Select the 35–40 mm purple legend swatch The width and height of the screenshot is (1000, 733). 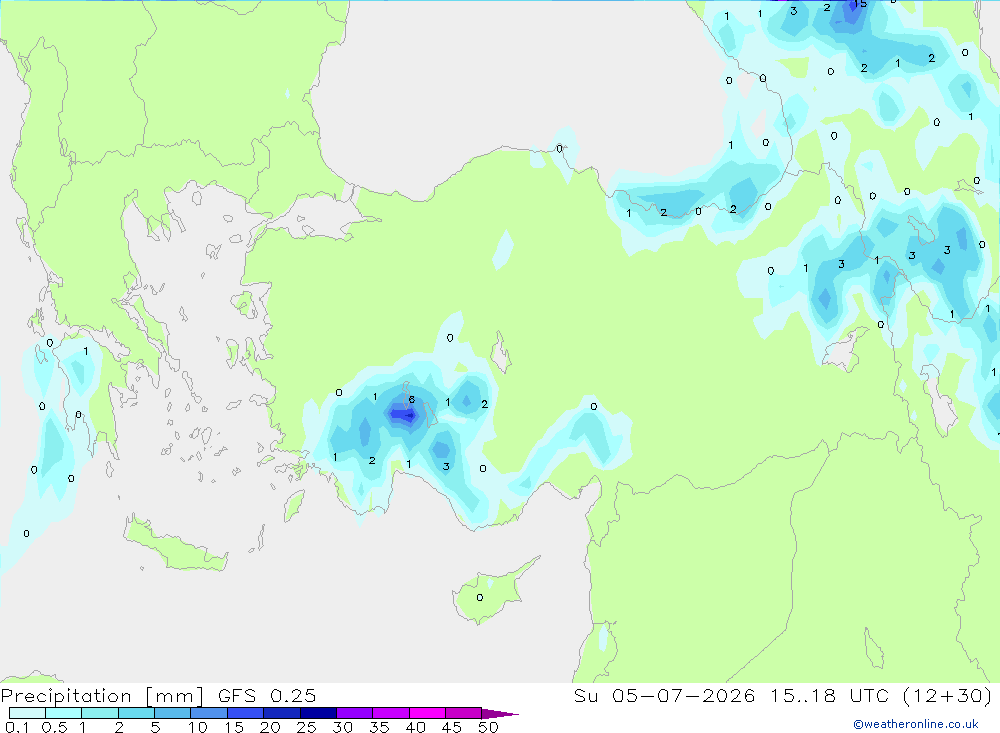pyautogui.click(x=391, y=713)
